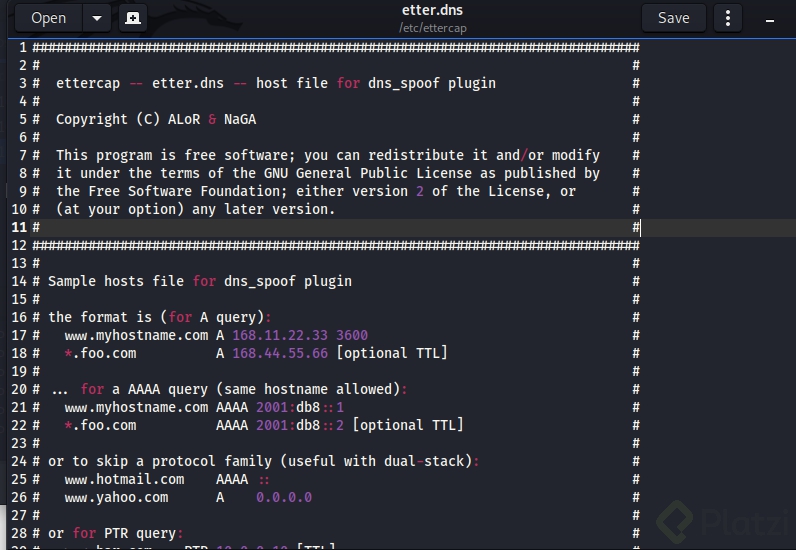Screen dimensions: 796x550
Task: Click '(at your option) any later version.' line
Action: pos(195,209)
